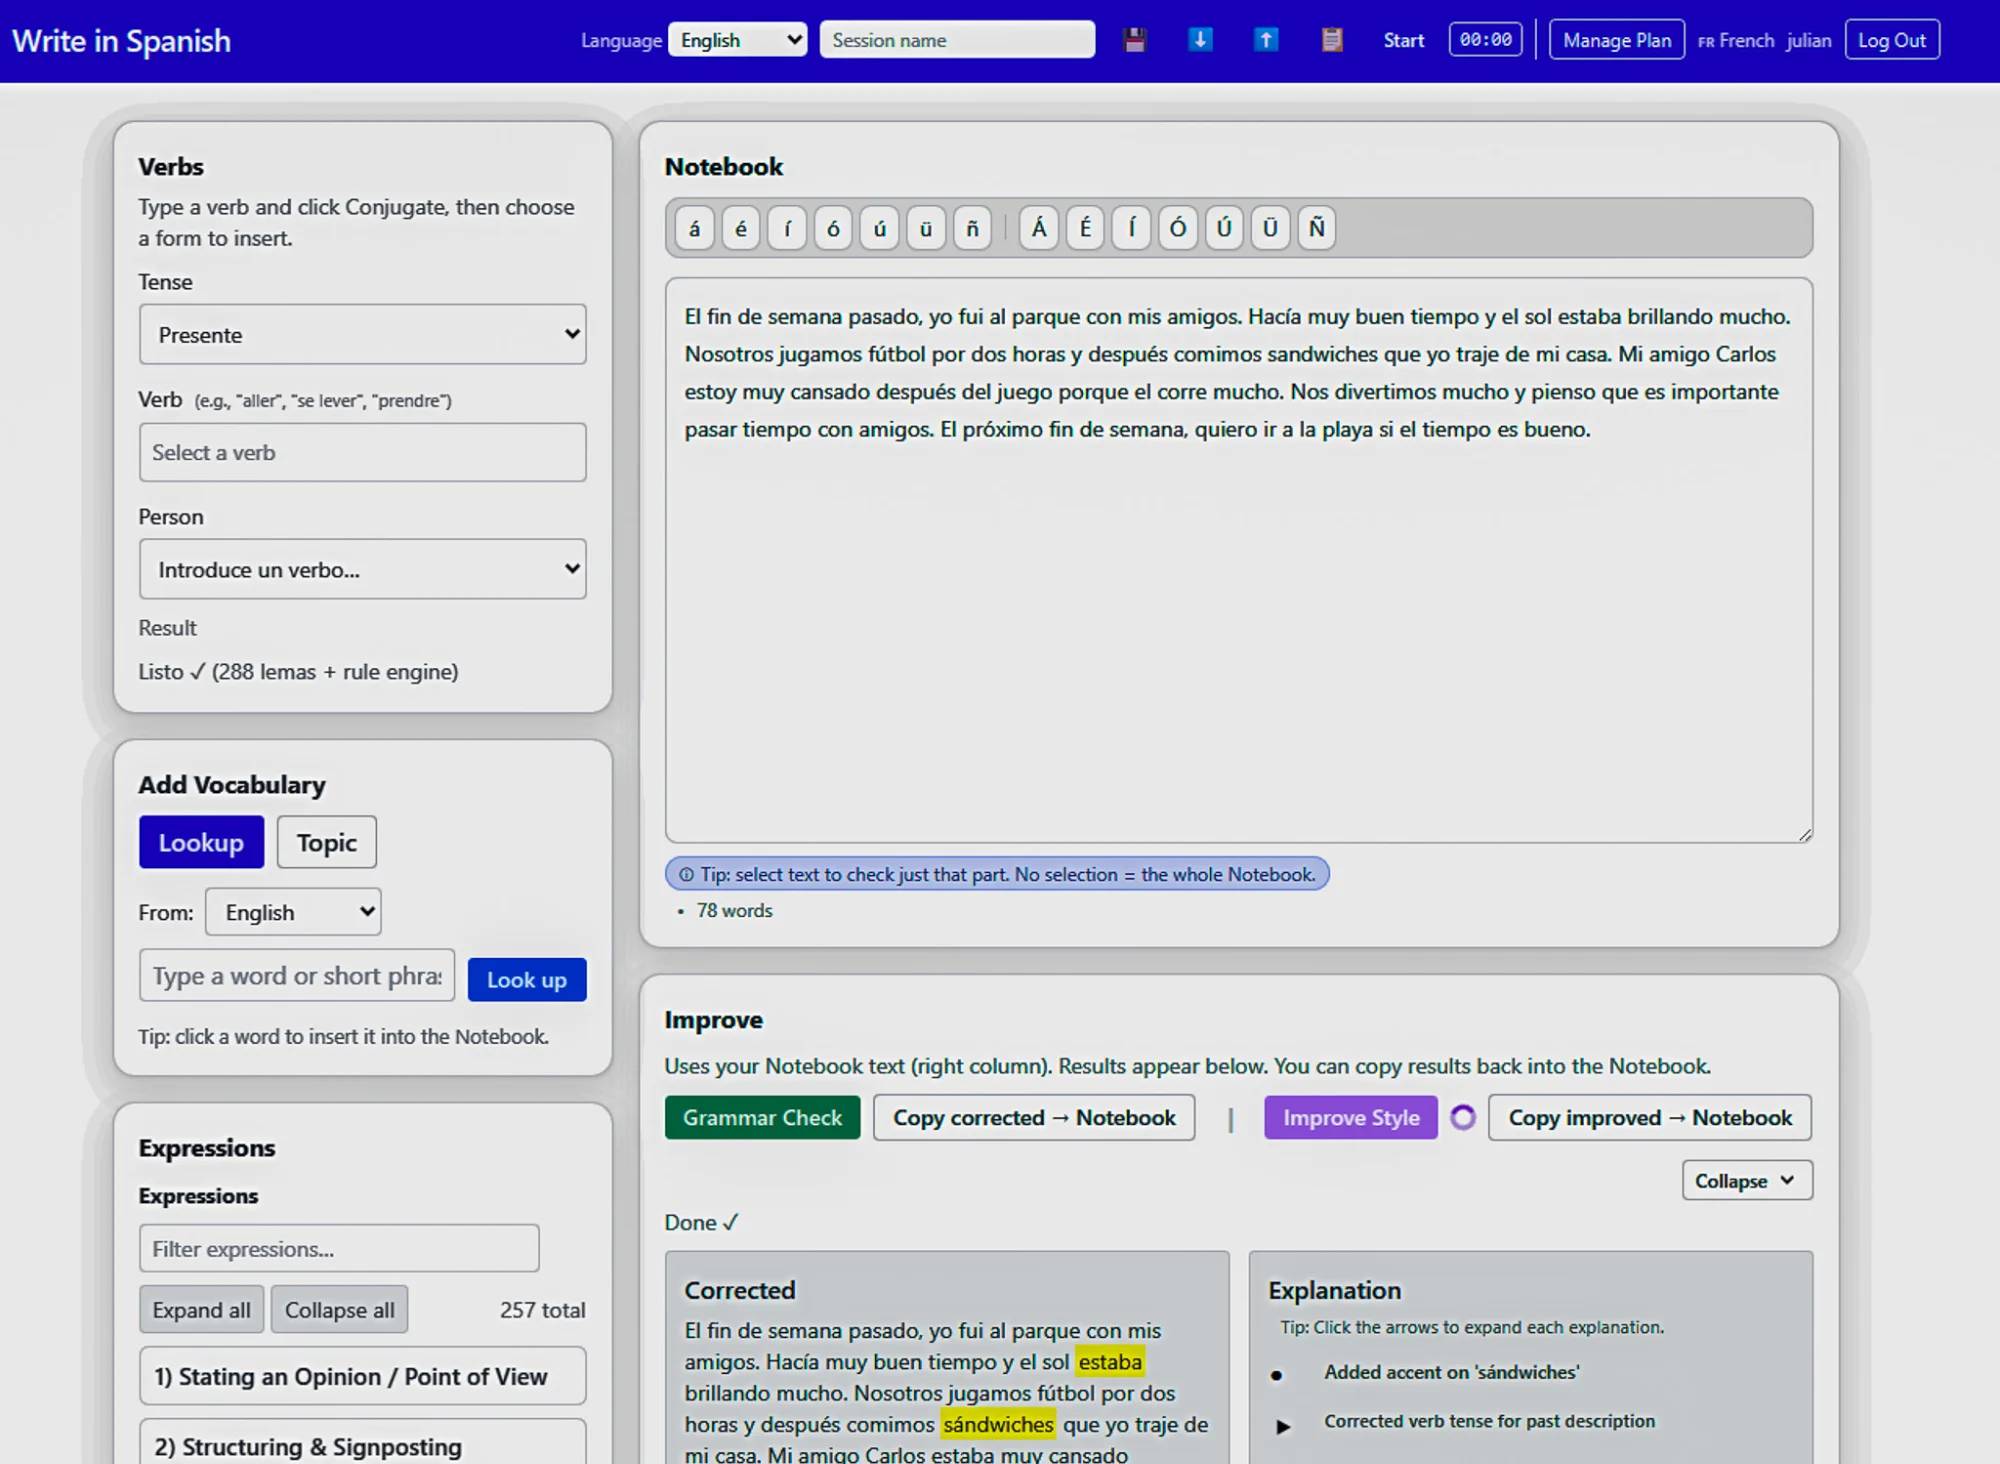Insert the uppercase É character
The height and width of the screenshot is (1464, 2000).
[1084, 228]
